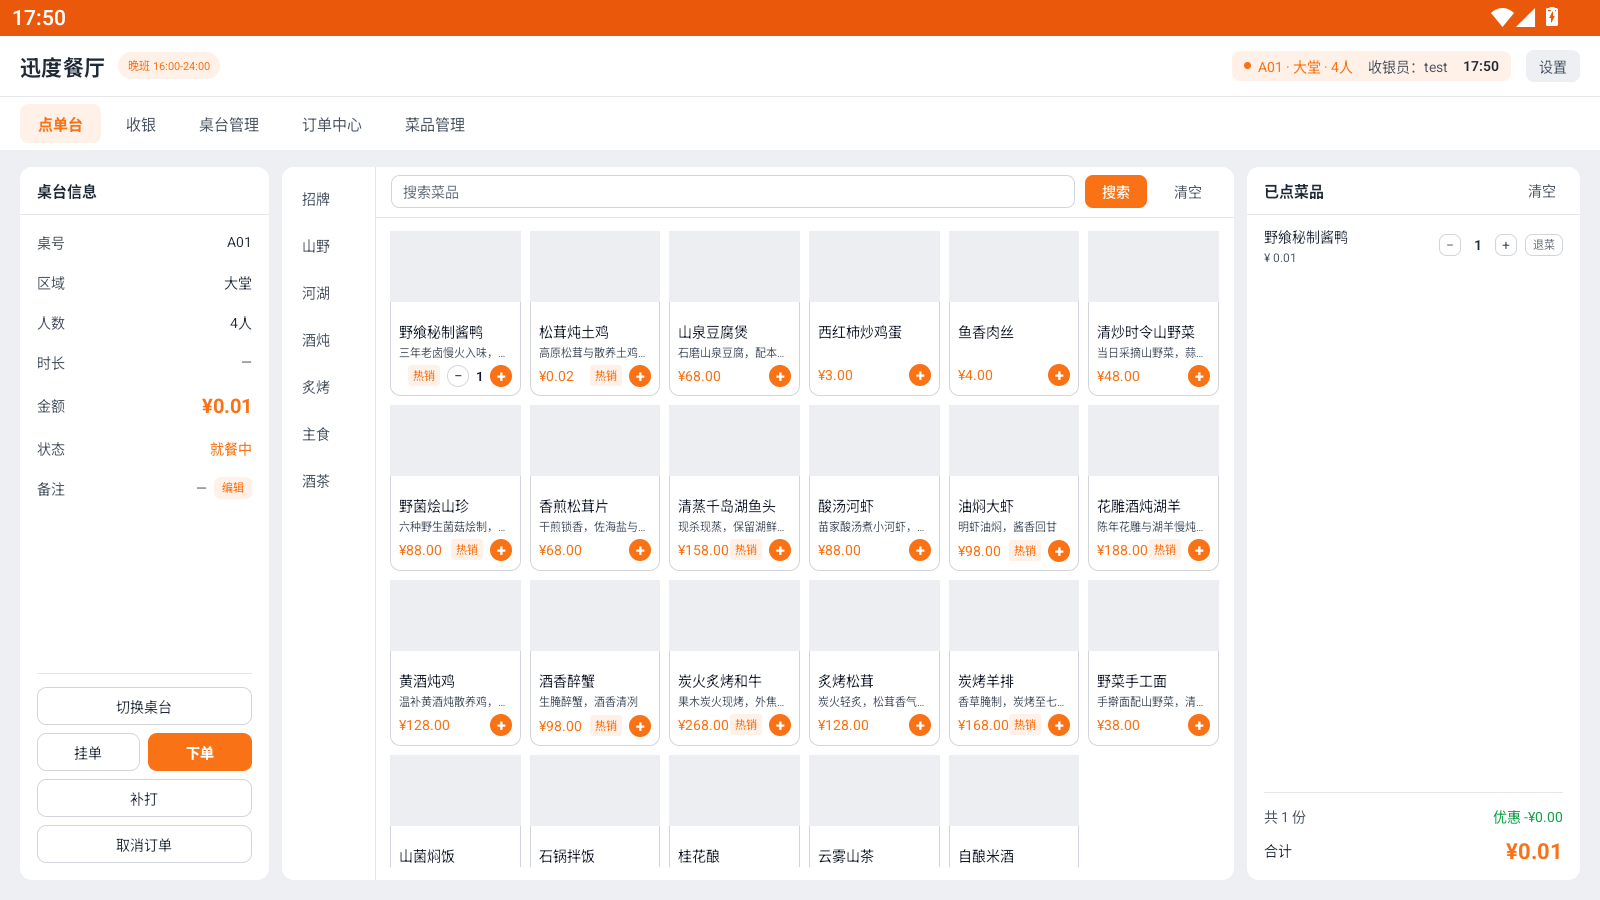Viewport: 1600px width, 900px height.
Task: Reduce quantity in 已点菜品 list
Action: [1450, 245]
